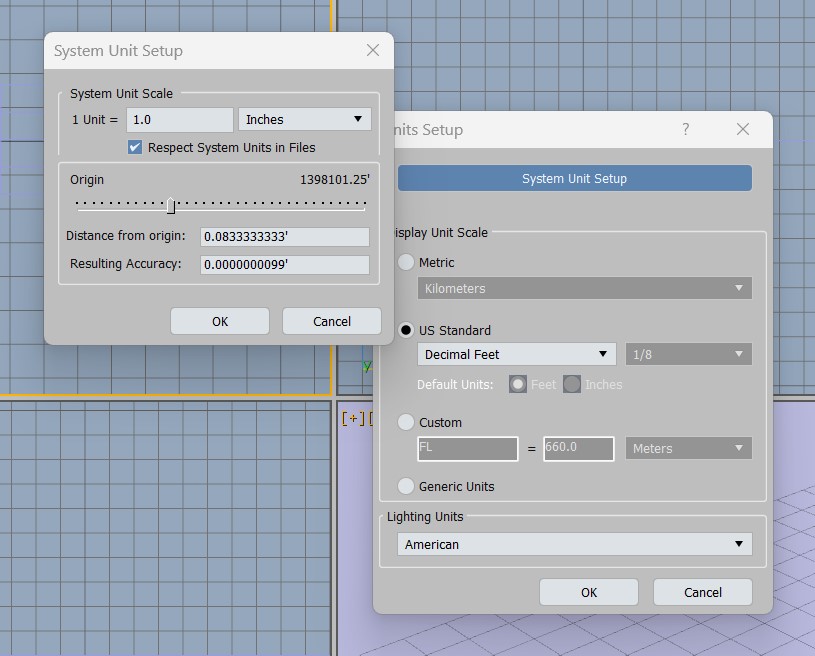Click the 1 Unit value field
The width and height of the screenshot is (815, 656).
pos(180,120)
